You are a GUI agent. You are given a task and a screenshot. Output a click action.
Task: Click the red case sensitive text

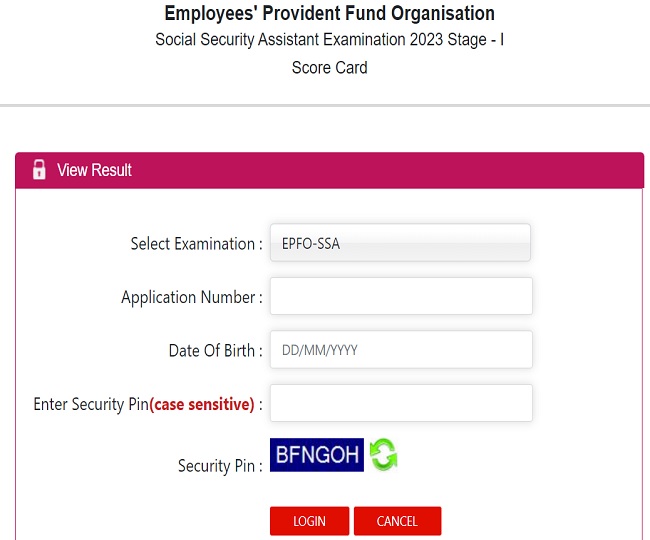(x=201, y=405)
